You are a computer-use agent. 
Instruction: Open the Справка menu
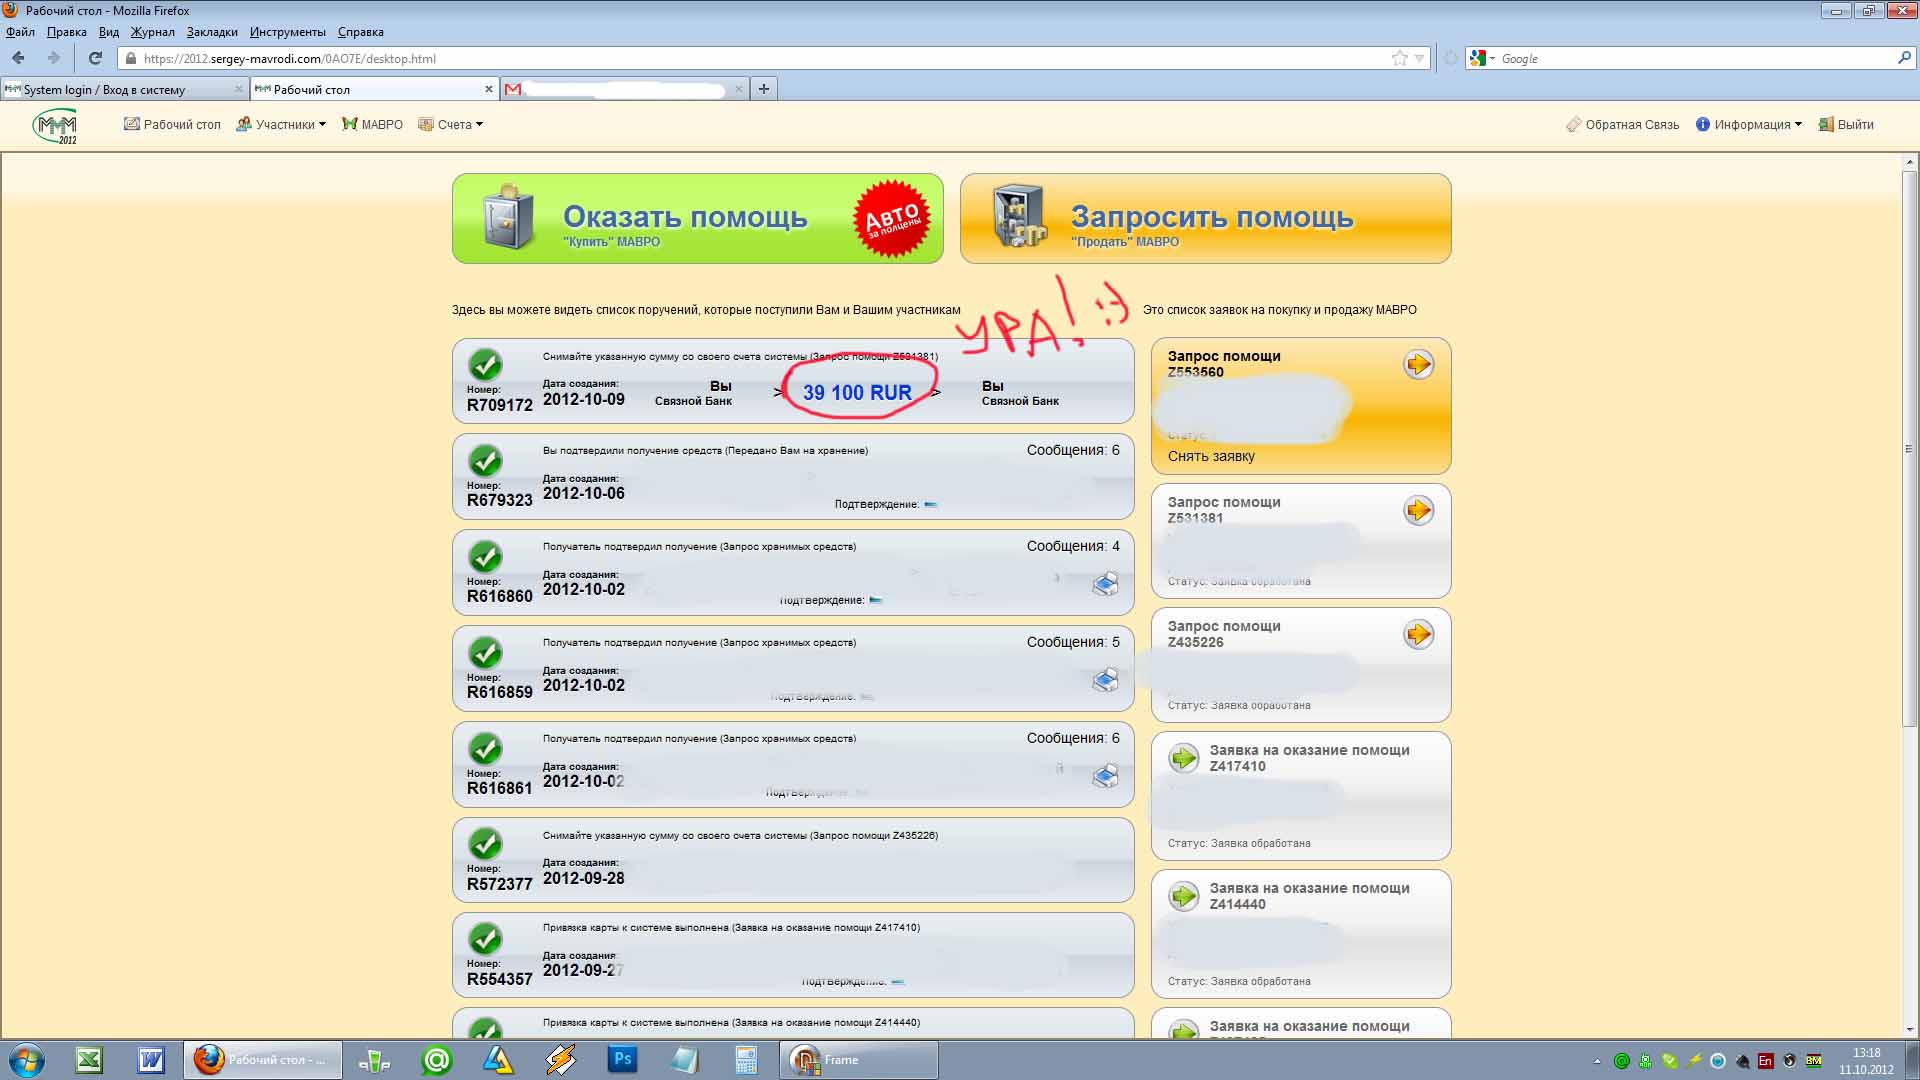coord(360,32)
